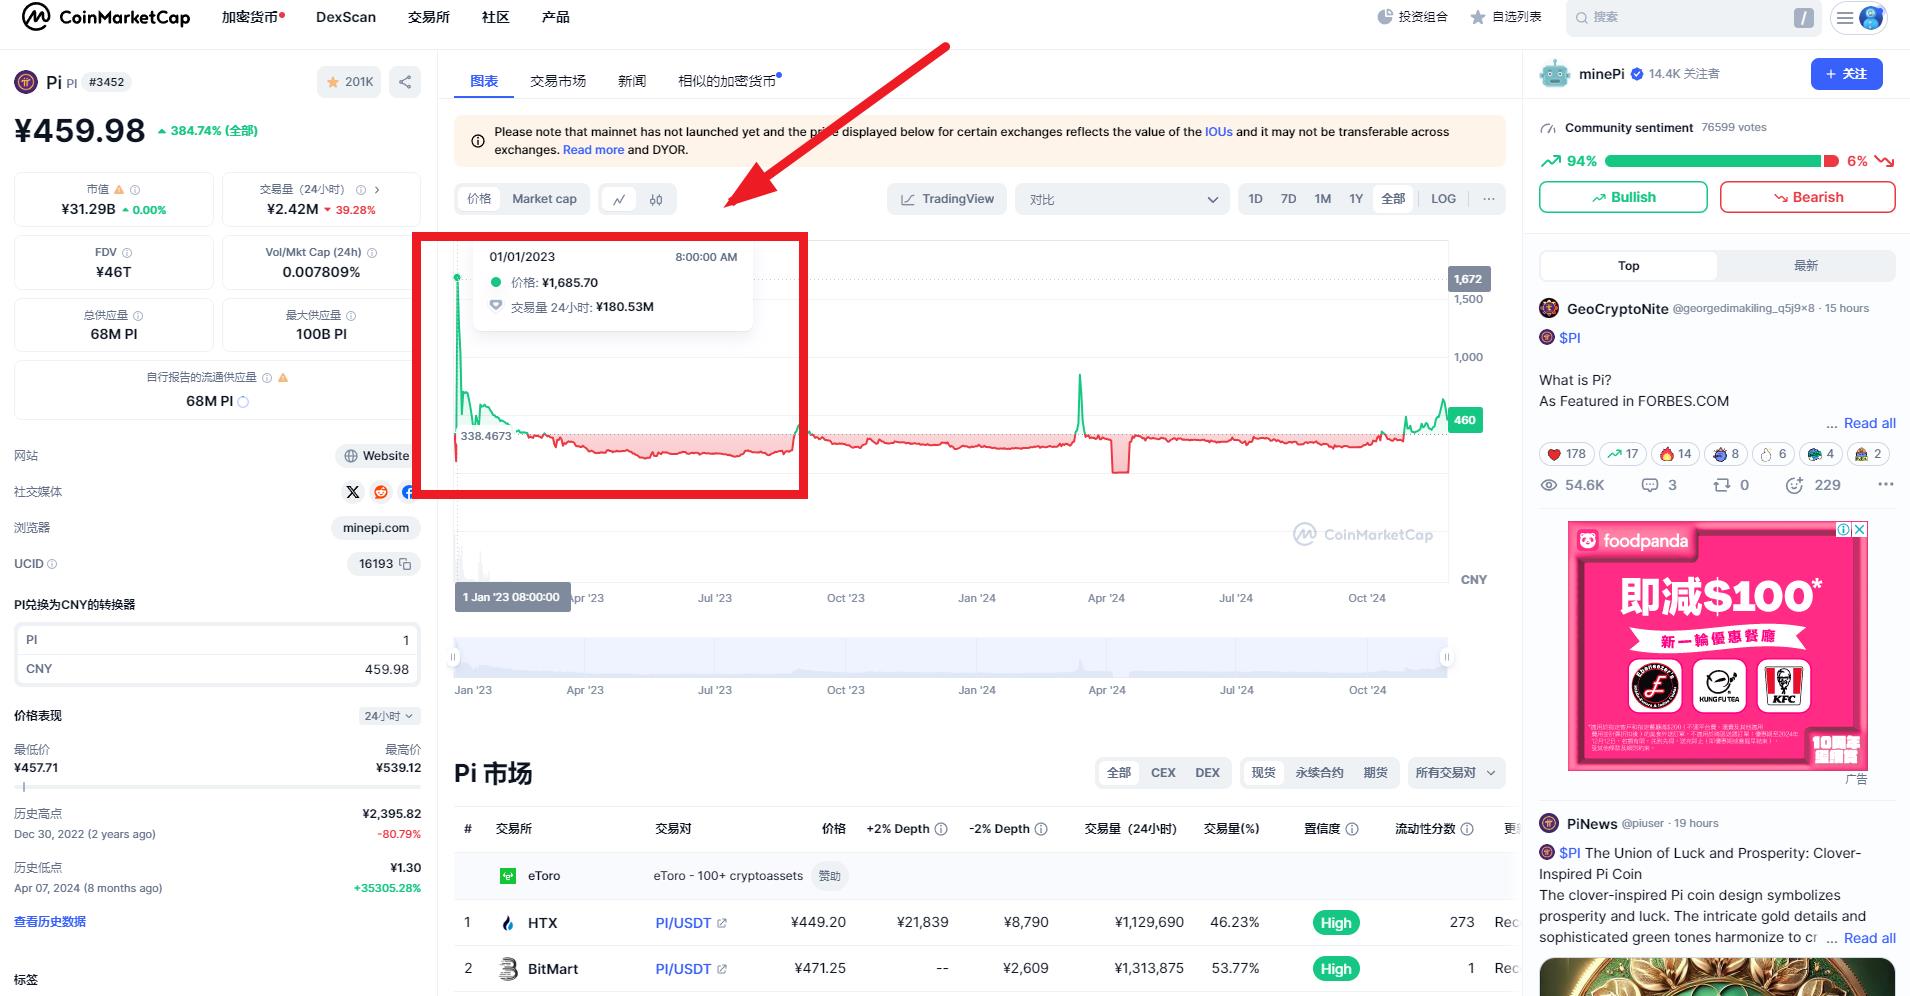Open the foodpanda advertisement banner
This screenshot has height=996, width=1910.
pyautogui.click(x=1717, y=646)
